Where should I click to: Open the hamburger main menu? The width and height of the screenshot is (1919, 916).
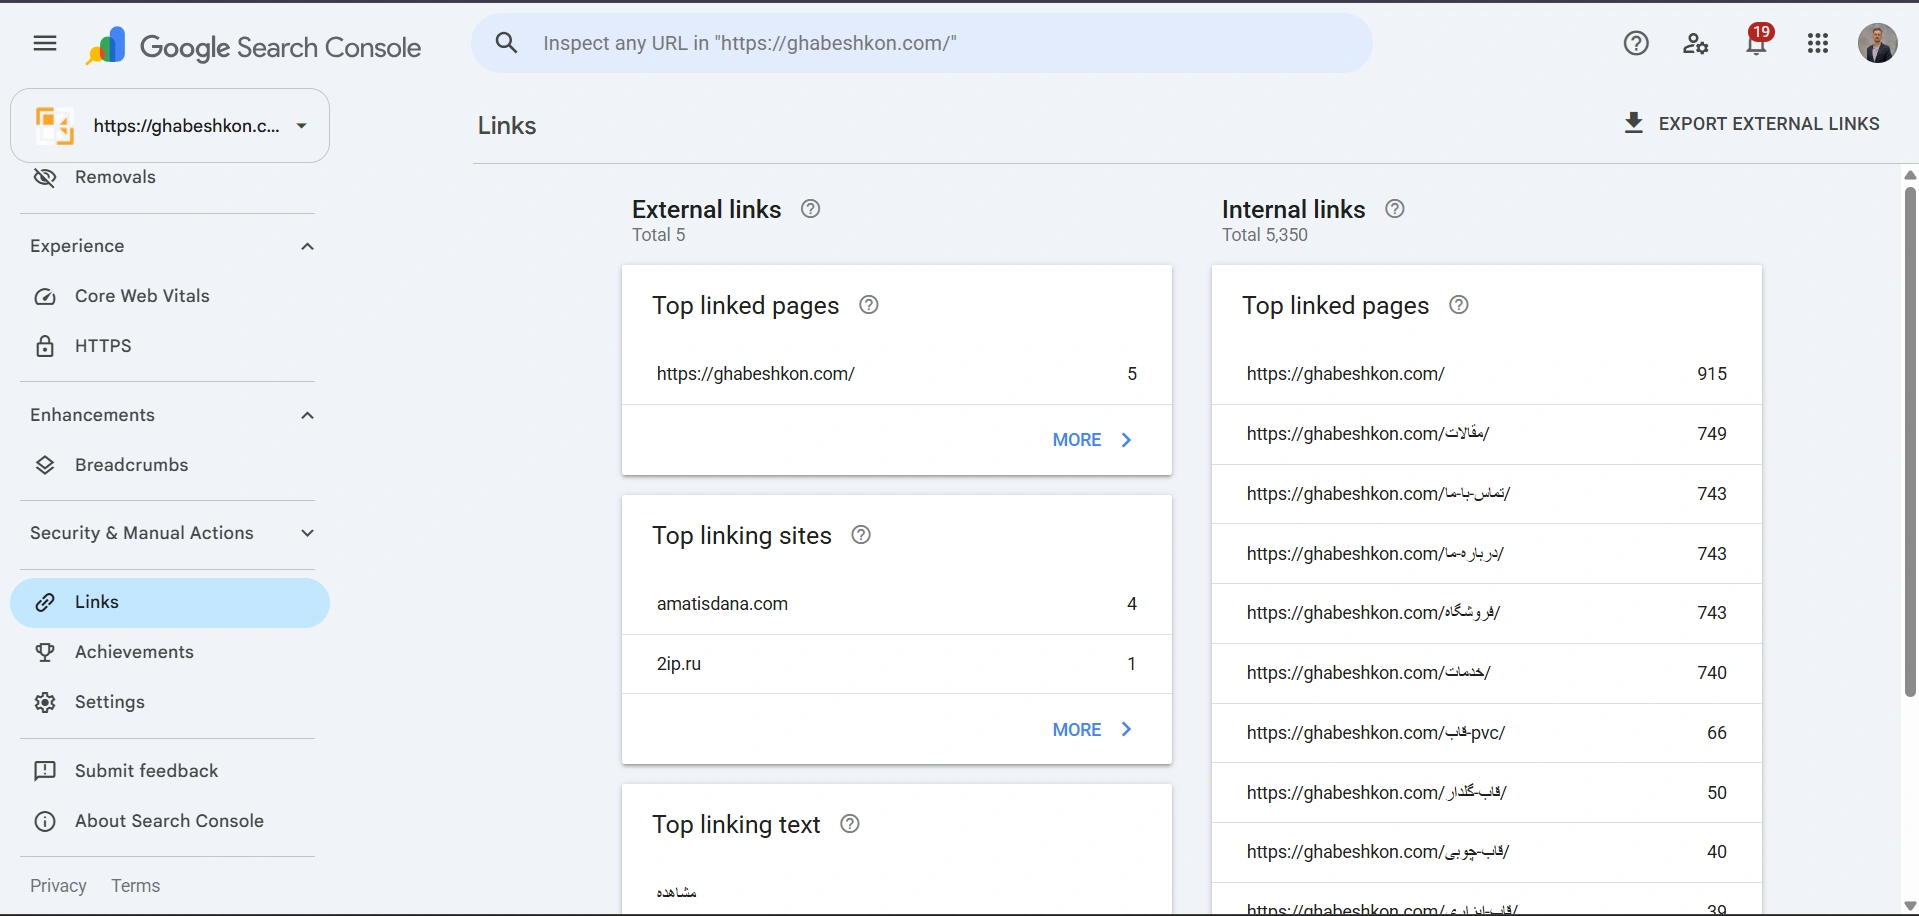(x=45, y=43)
